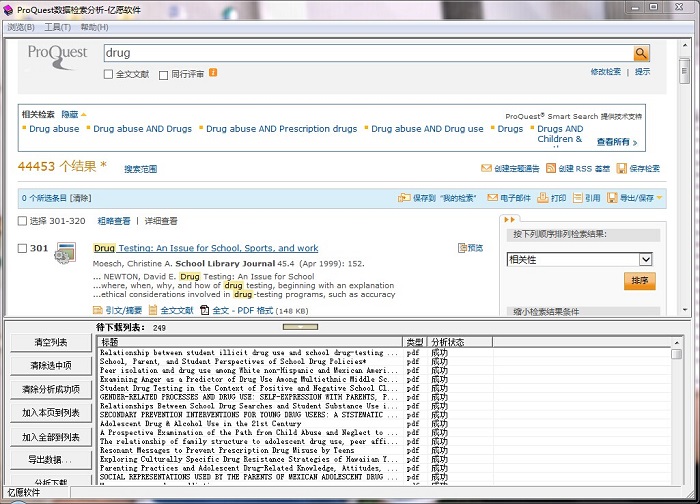Click School Library Journal publication name

pyautogui.click(x=225, y=263)
